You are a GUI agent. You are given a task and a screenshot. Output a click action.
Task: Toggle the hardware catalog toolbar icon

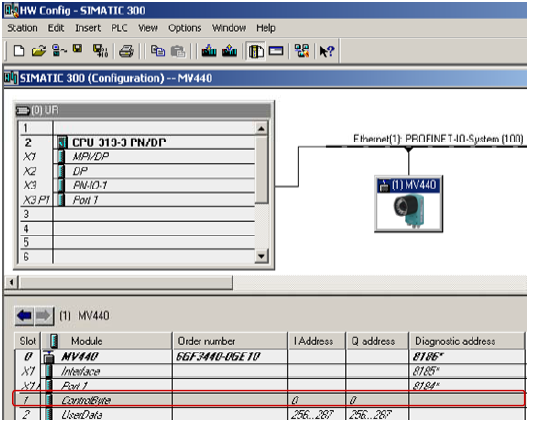click(x=256, y=51)
